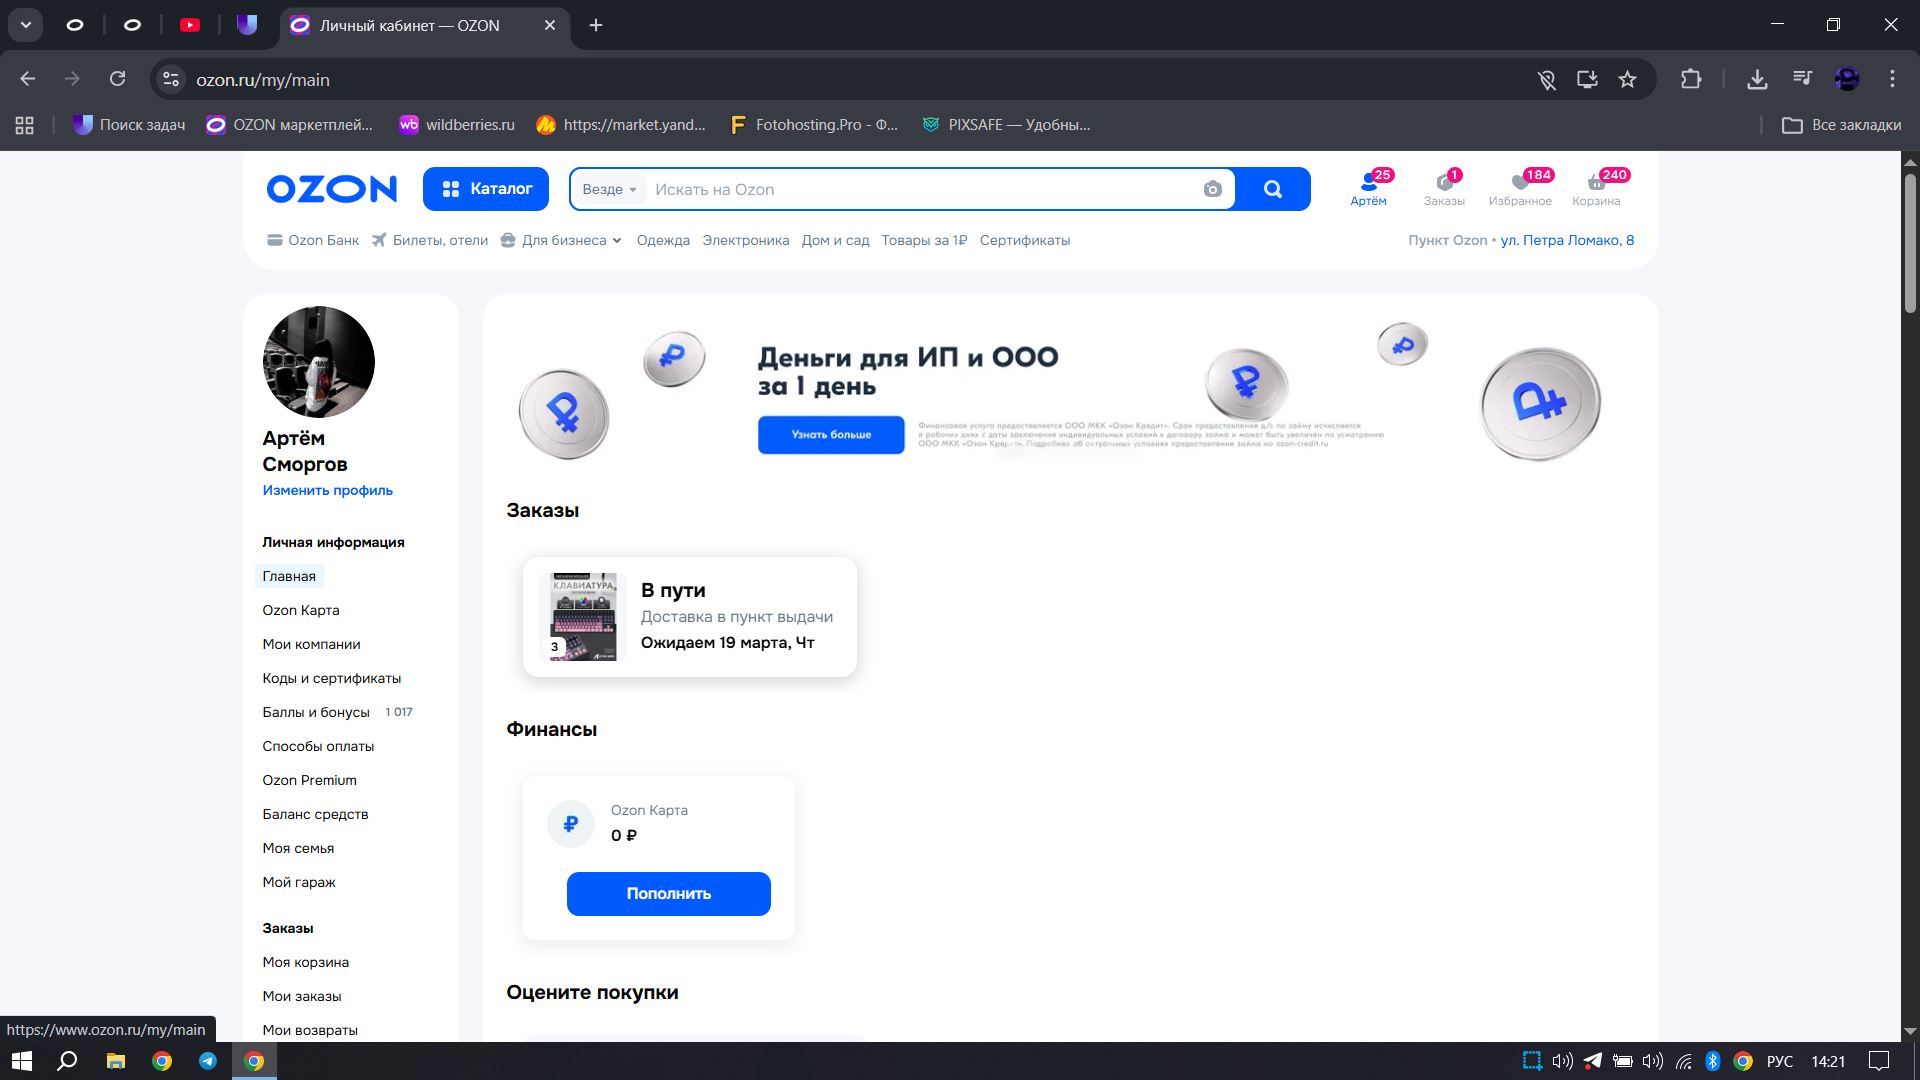Click Изменить профиль link
Screen dimensions: 1920x1080
327,490
